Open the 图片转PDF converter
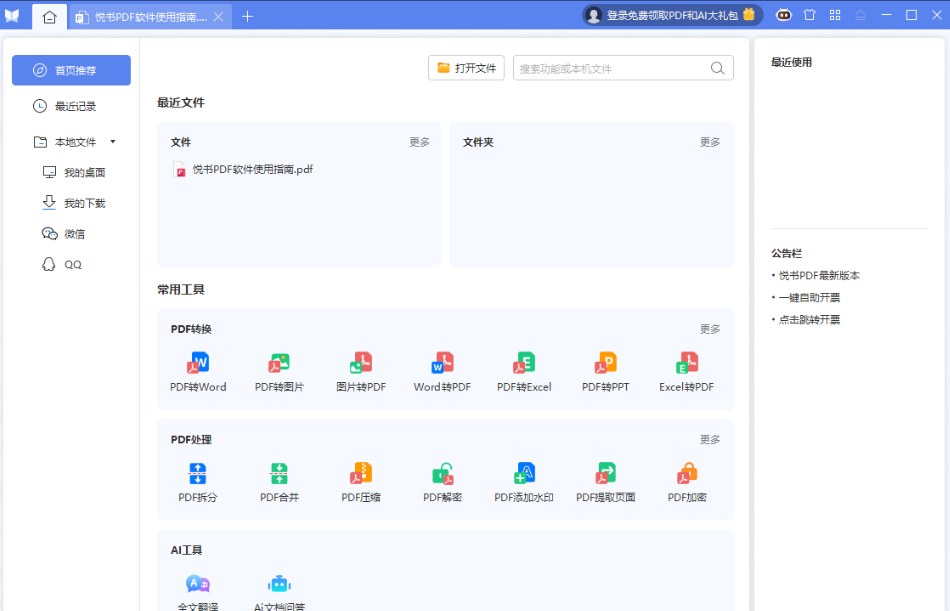The image size is (950, 611). (361, 372)
